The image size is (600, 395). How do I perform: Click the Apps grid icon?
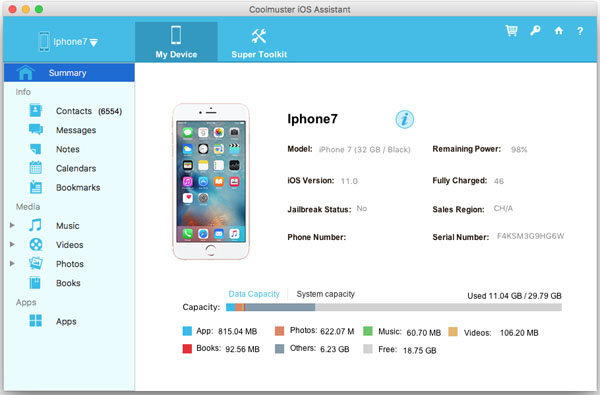click(x=36, y=321)
